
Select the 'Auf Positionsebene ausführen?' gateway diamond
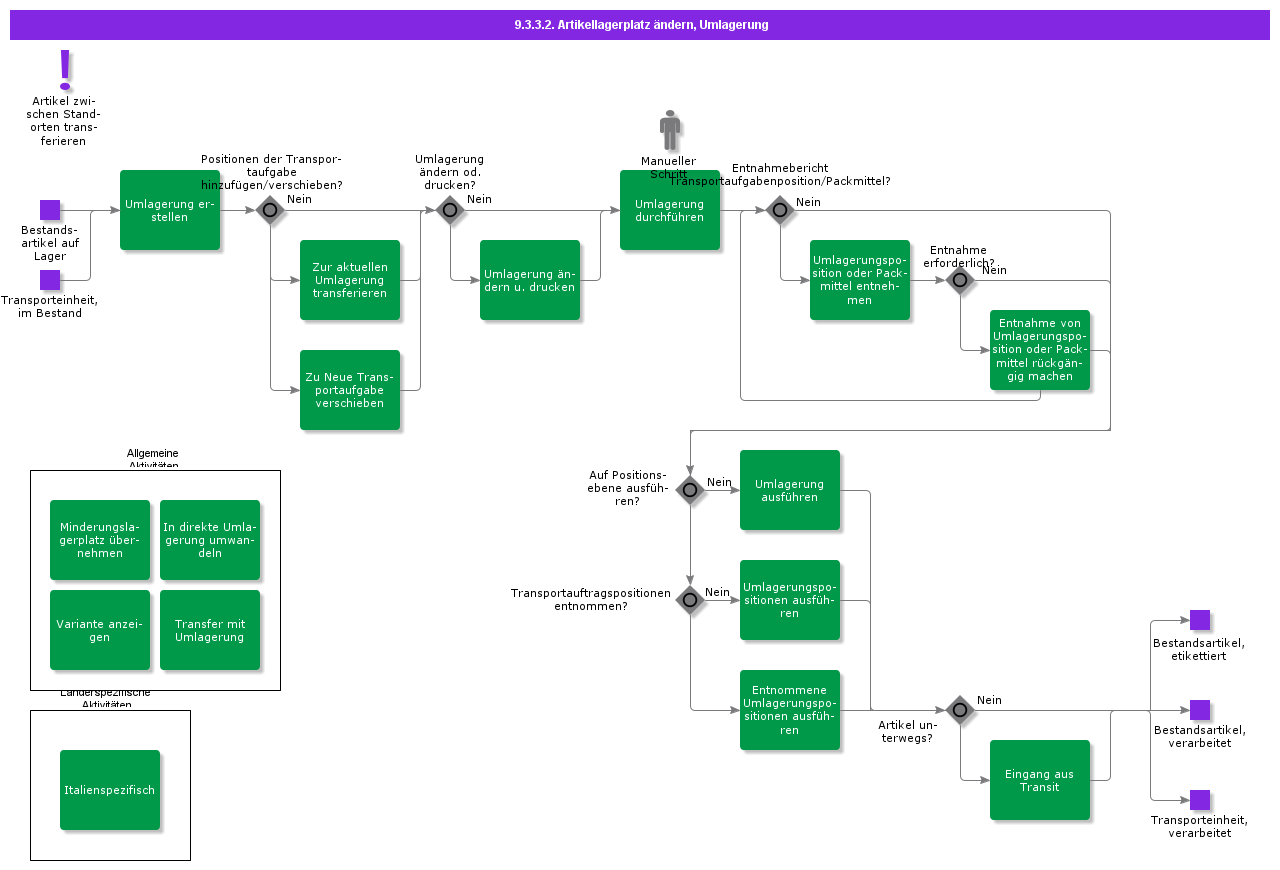pyautogui.click(x=690, y=490)
